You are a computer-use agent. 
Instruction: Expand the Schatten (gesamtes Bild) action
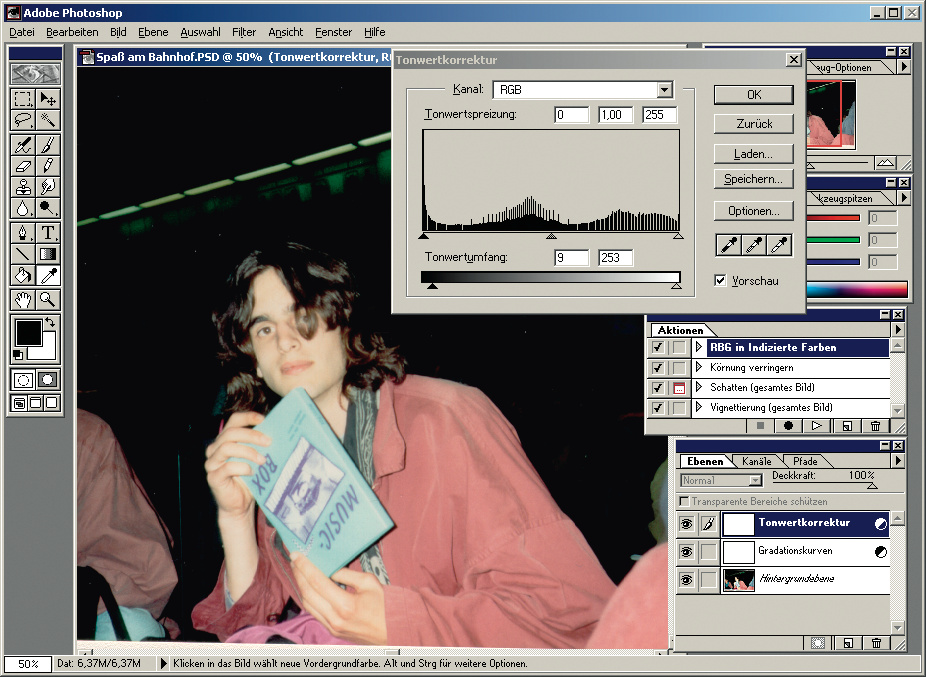700,387
